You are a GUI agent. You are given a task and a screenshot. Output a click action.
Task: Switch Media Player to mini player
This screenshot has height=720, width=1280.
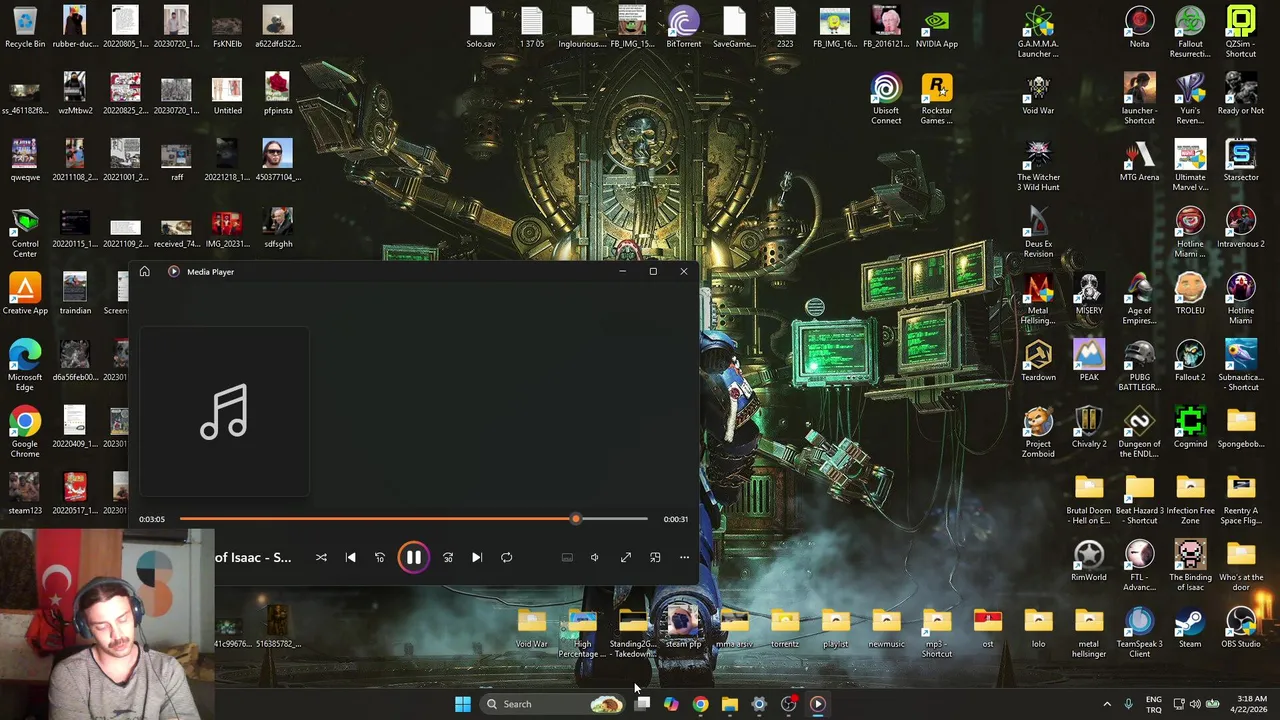[x=655, y=557]
